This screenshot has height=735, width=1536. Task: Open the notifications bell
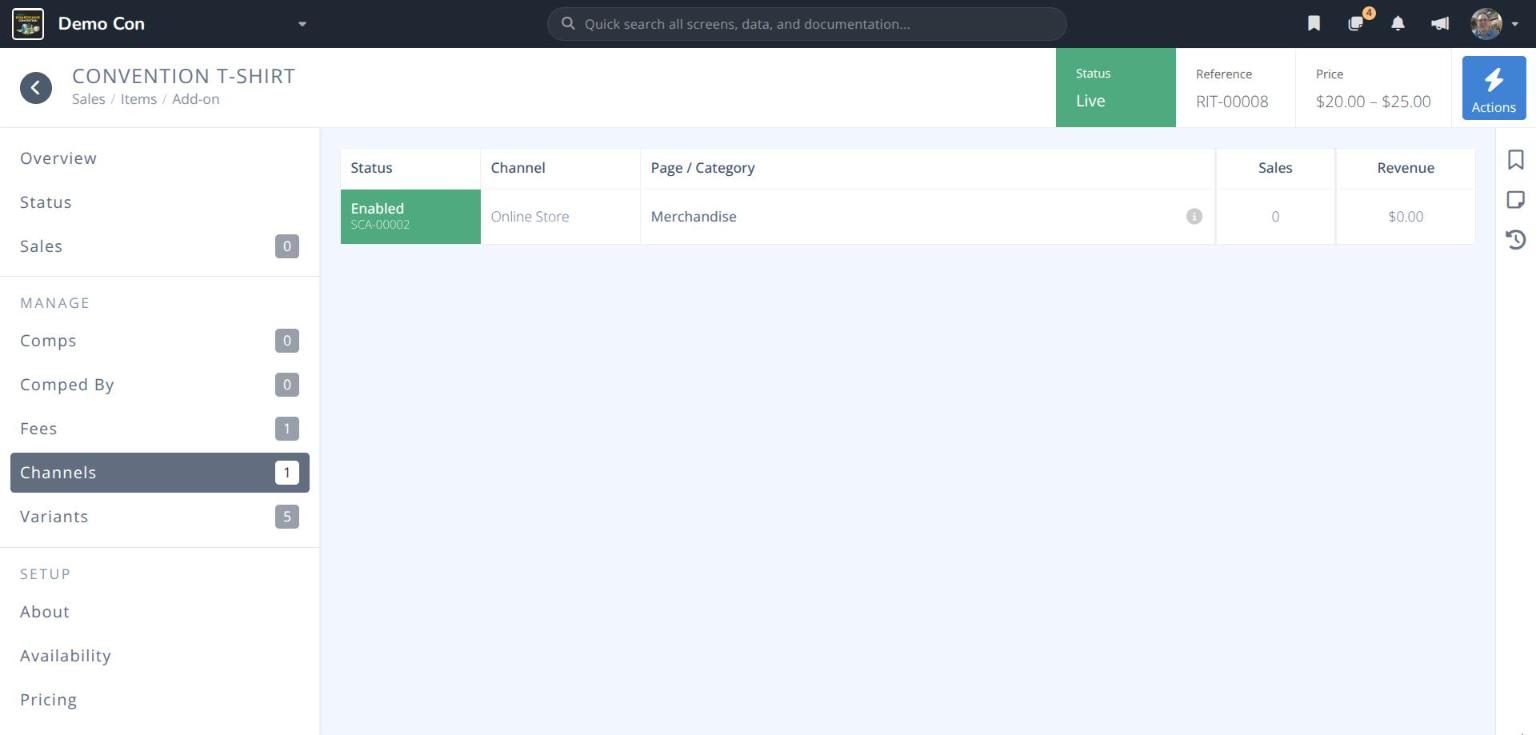point(1398,24)
